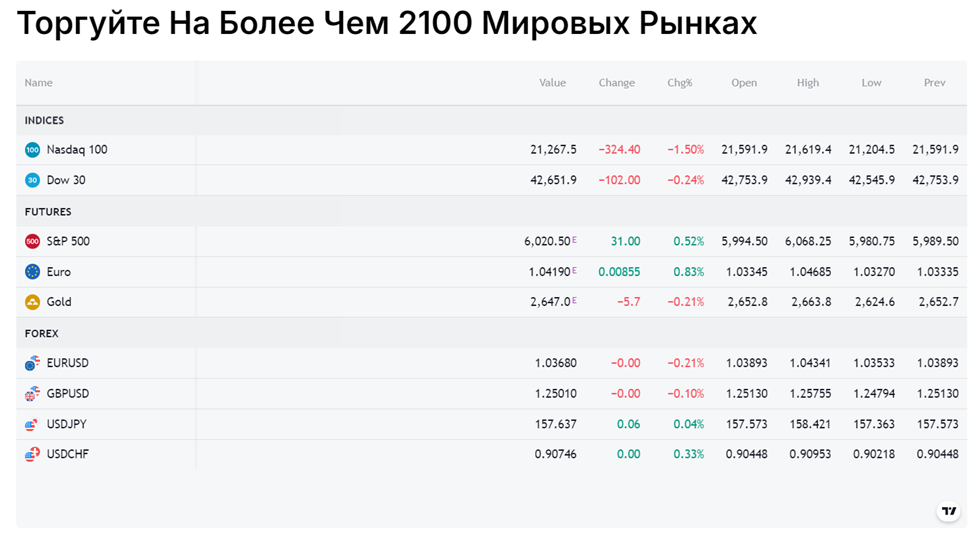The width and height of the screenshot is (978, 533).
Task: Open the TradingView logo badge
Action: [x=949, y=511]
